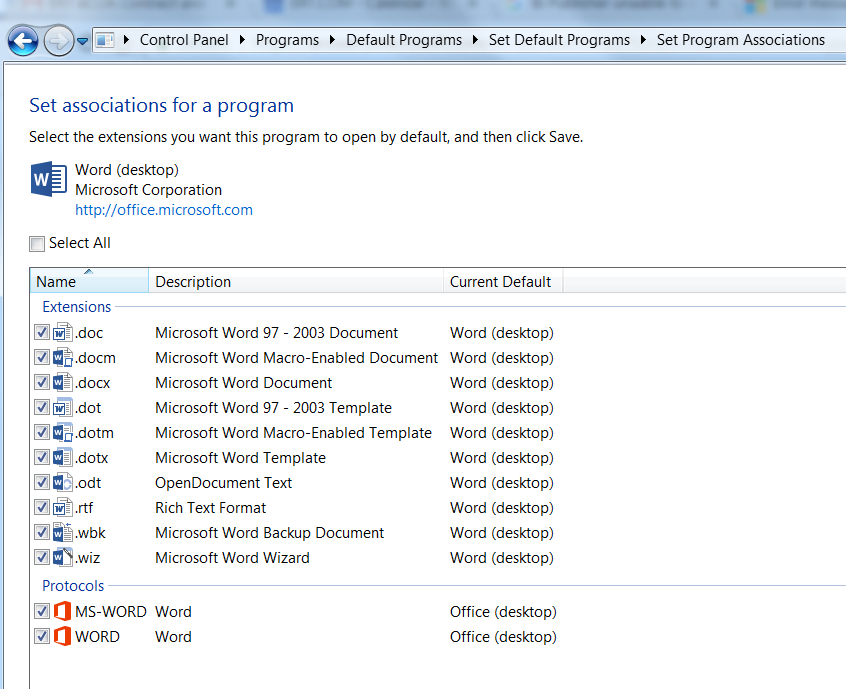Expand the arrow after Set Default Programs breadcrumb
Image resolution: width=846 pixels, height=689 pixels.
643,40
